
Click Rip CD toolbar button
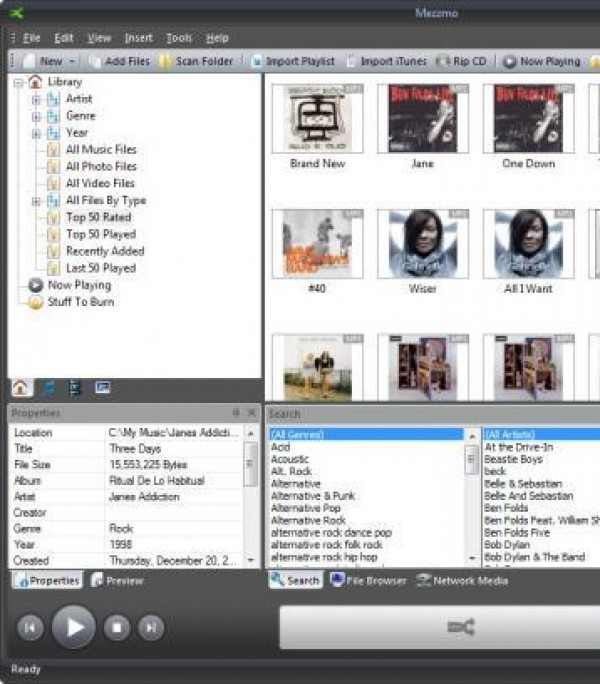[x=461, y=61]
